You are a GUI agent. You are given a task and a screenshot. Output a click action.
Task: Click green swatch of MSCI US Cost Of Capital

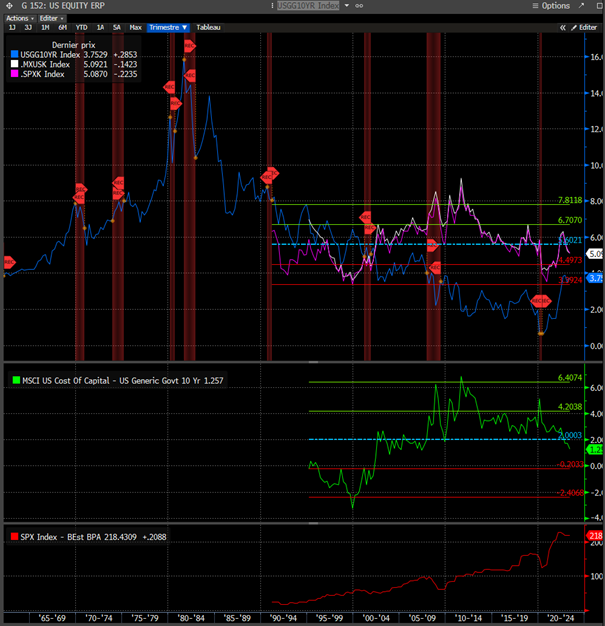[x=13, y=379]
